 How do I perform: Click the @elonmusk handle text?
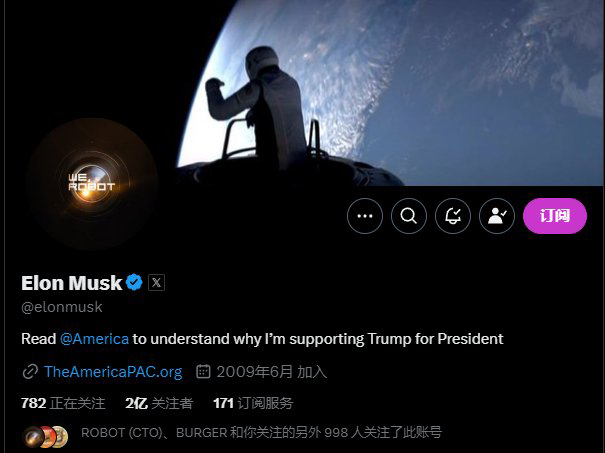[62, 307]
